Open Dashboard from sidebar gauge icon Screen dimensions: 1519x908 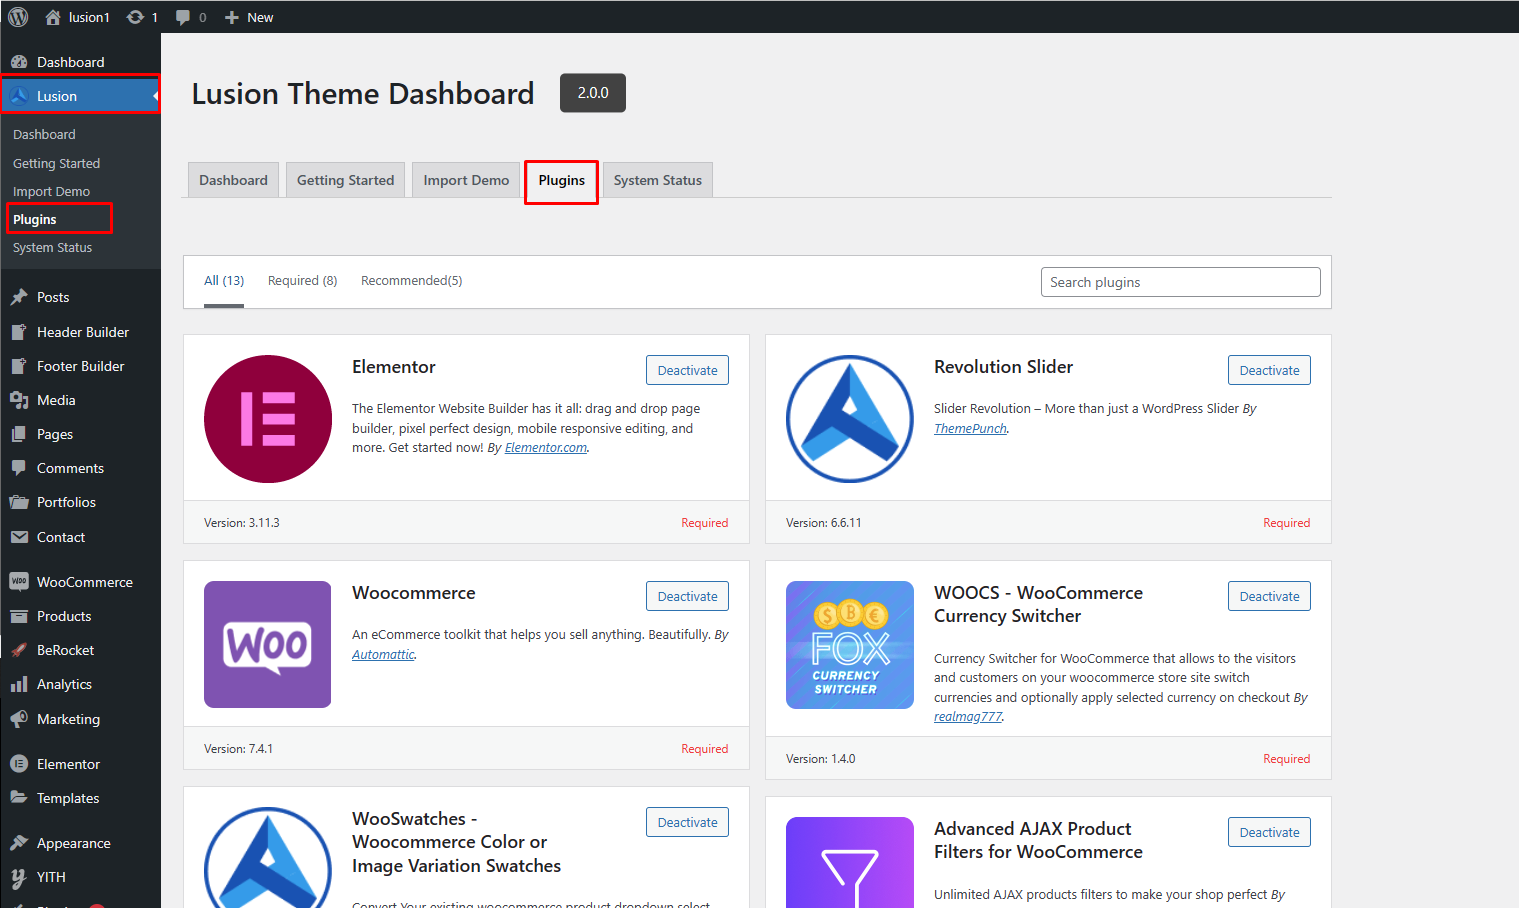point(19,62)
